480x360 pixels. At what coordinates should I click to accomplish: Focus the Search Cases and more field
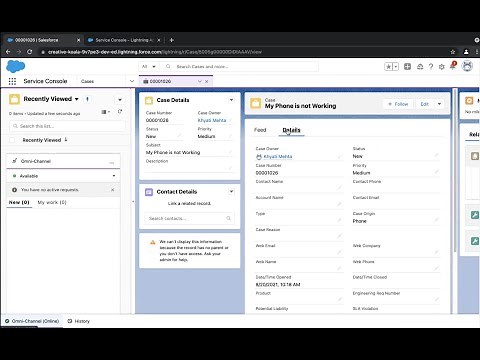(x=240, y=67)
